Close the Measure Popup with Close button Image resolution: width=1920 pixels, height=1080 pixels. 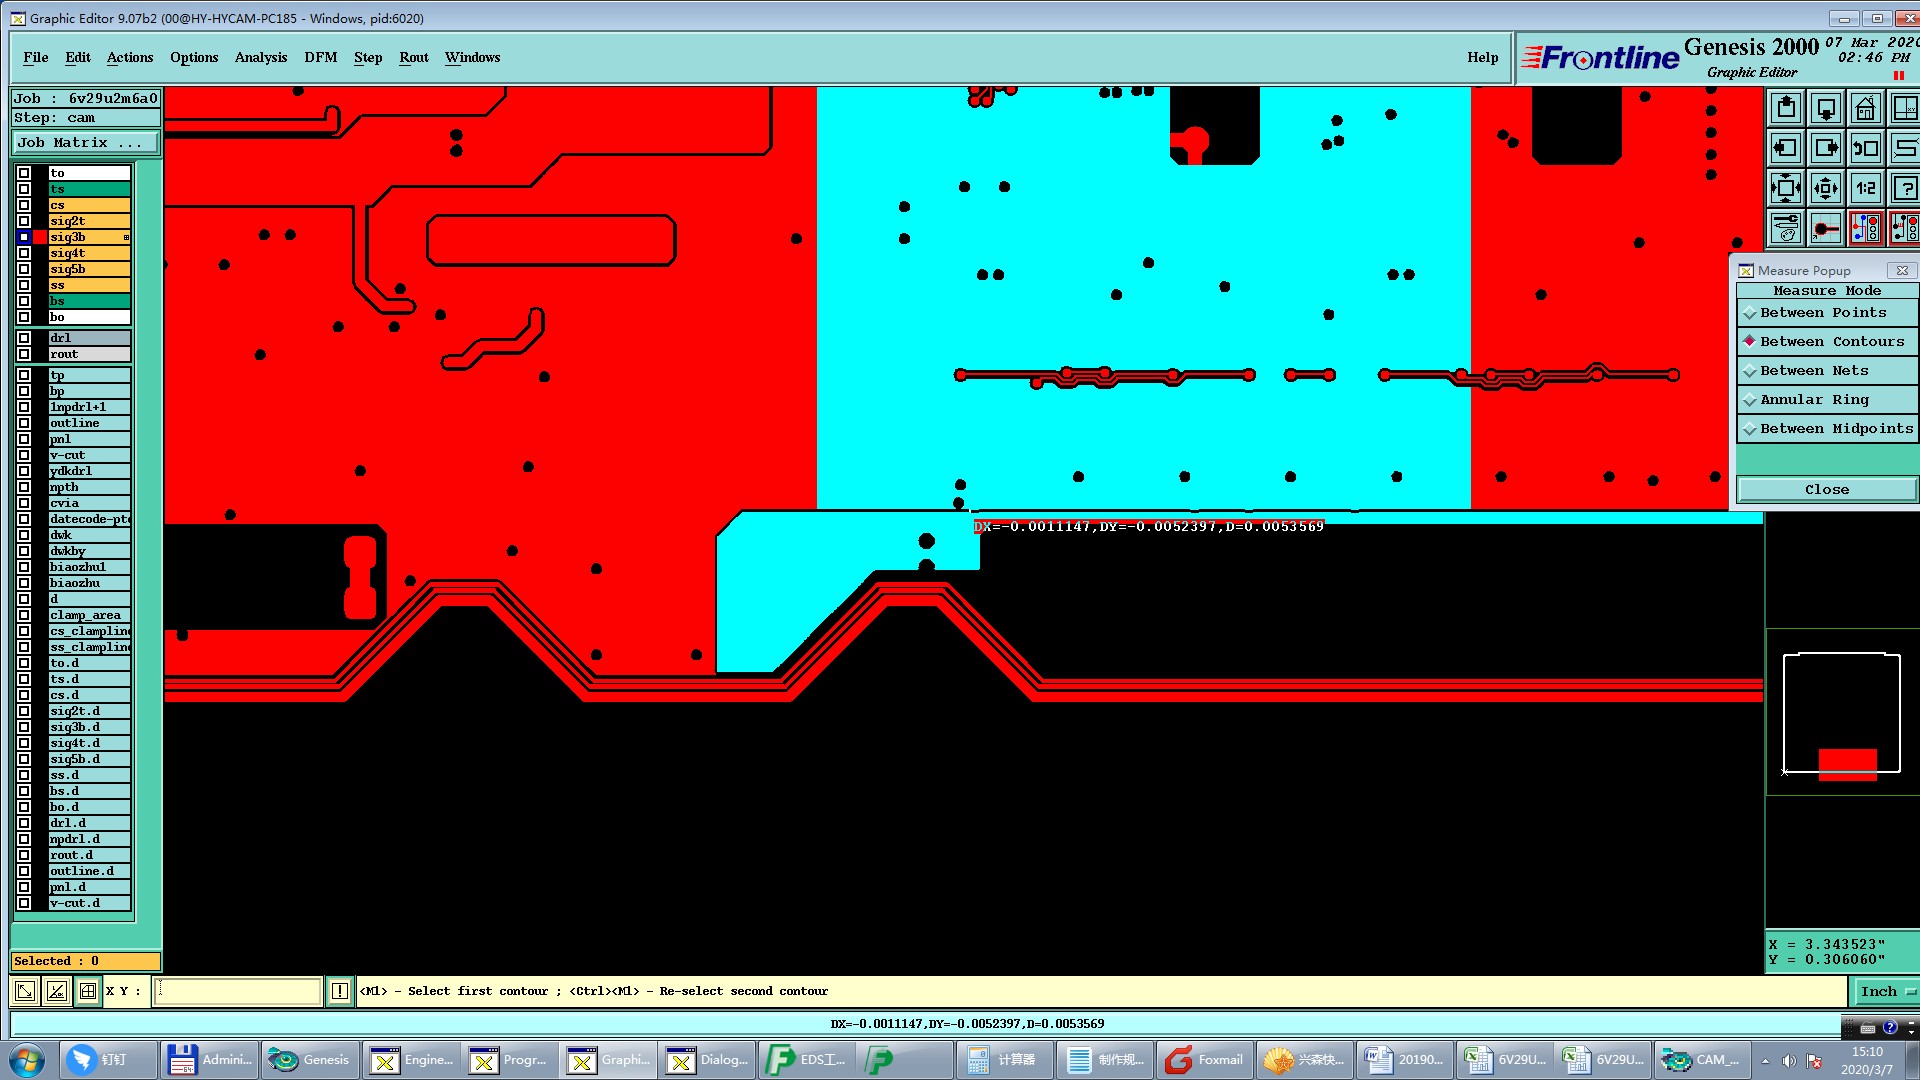(1826, 489)
